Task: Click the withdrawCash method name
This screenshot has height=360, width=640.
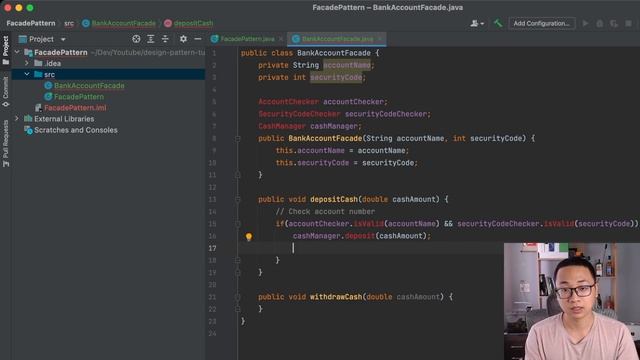Action: tap(336, 297)
